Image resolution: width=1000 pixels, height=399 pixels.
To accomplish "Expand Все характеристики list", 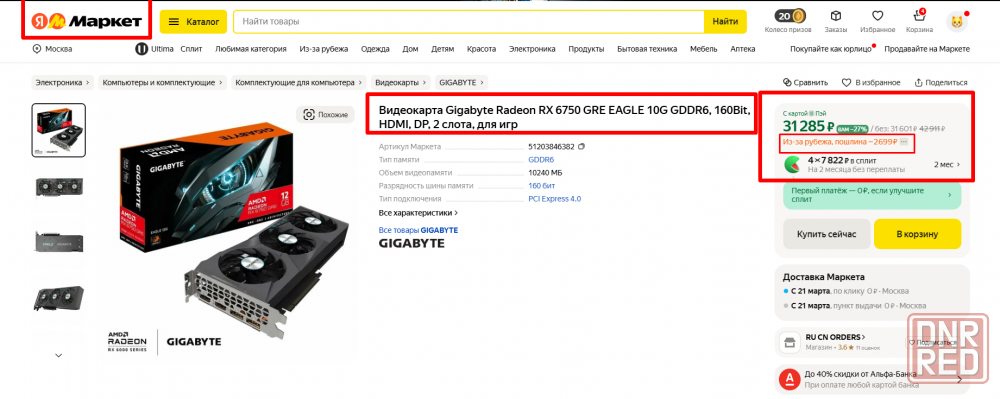I will coord(418,213).
